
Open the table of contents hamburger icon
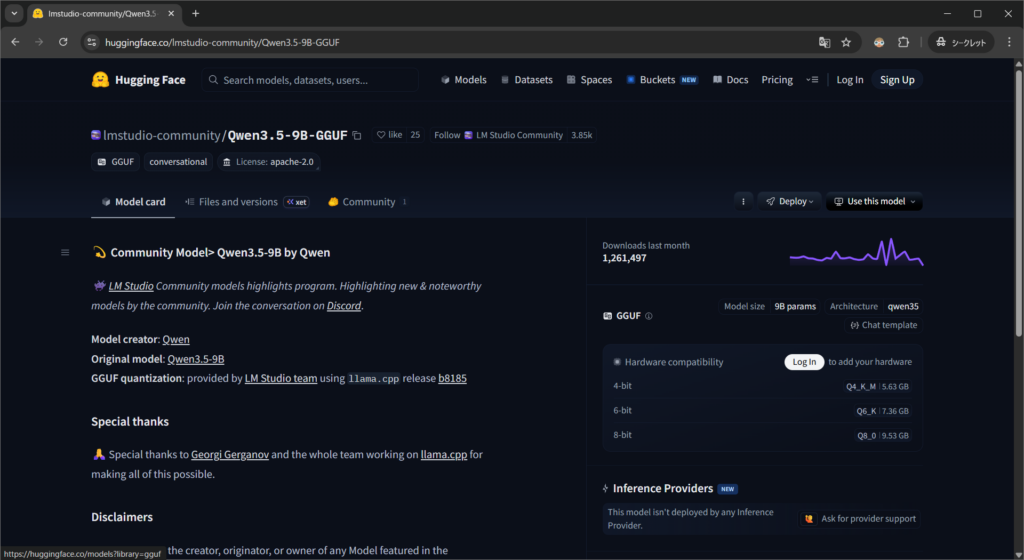pos(65,252)
